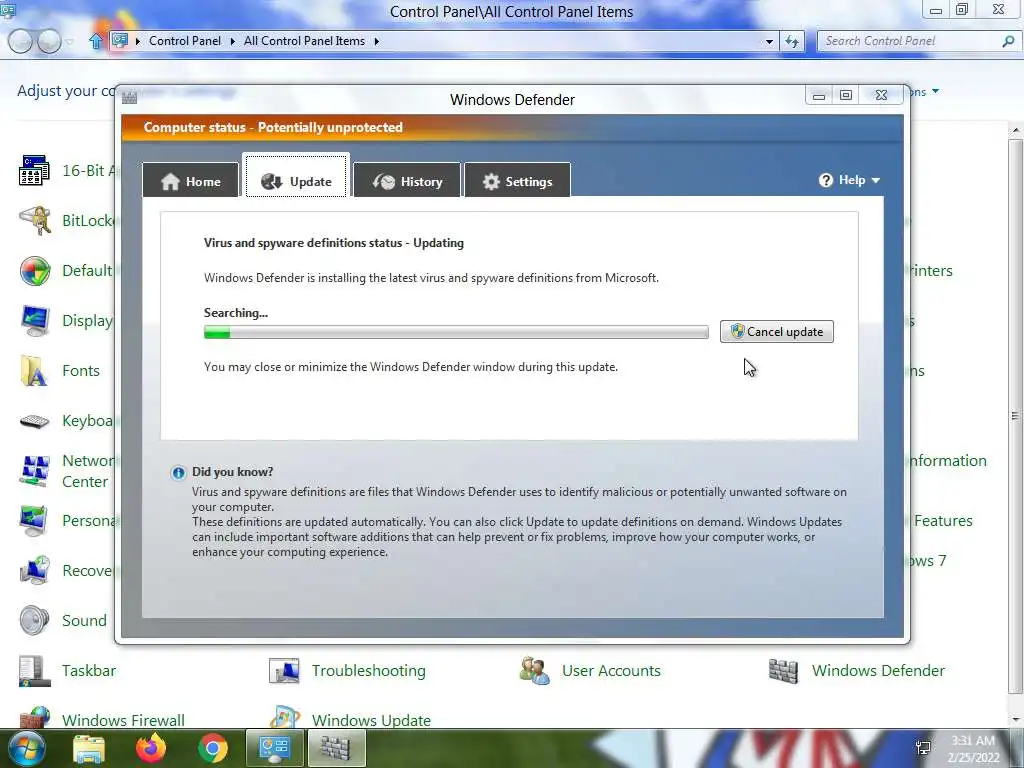The width and height of the screenshot is (1024, 768).
Task: Open the Taskbar icon in Control Panel
Action: pos(35,671)
